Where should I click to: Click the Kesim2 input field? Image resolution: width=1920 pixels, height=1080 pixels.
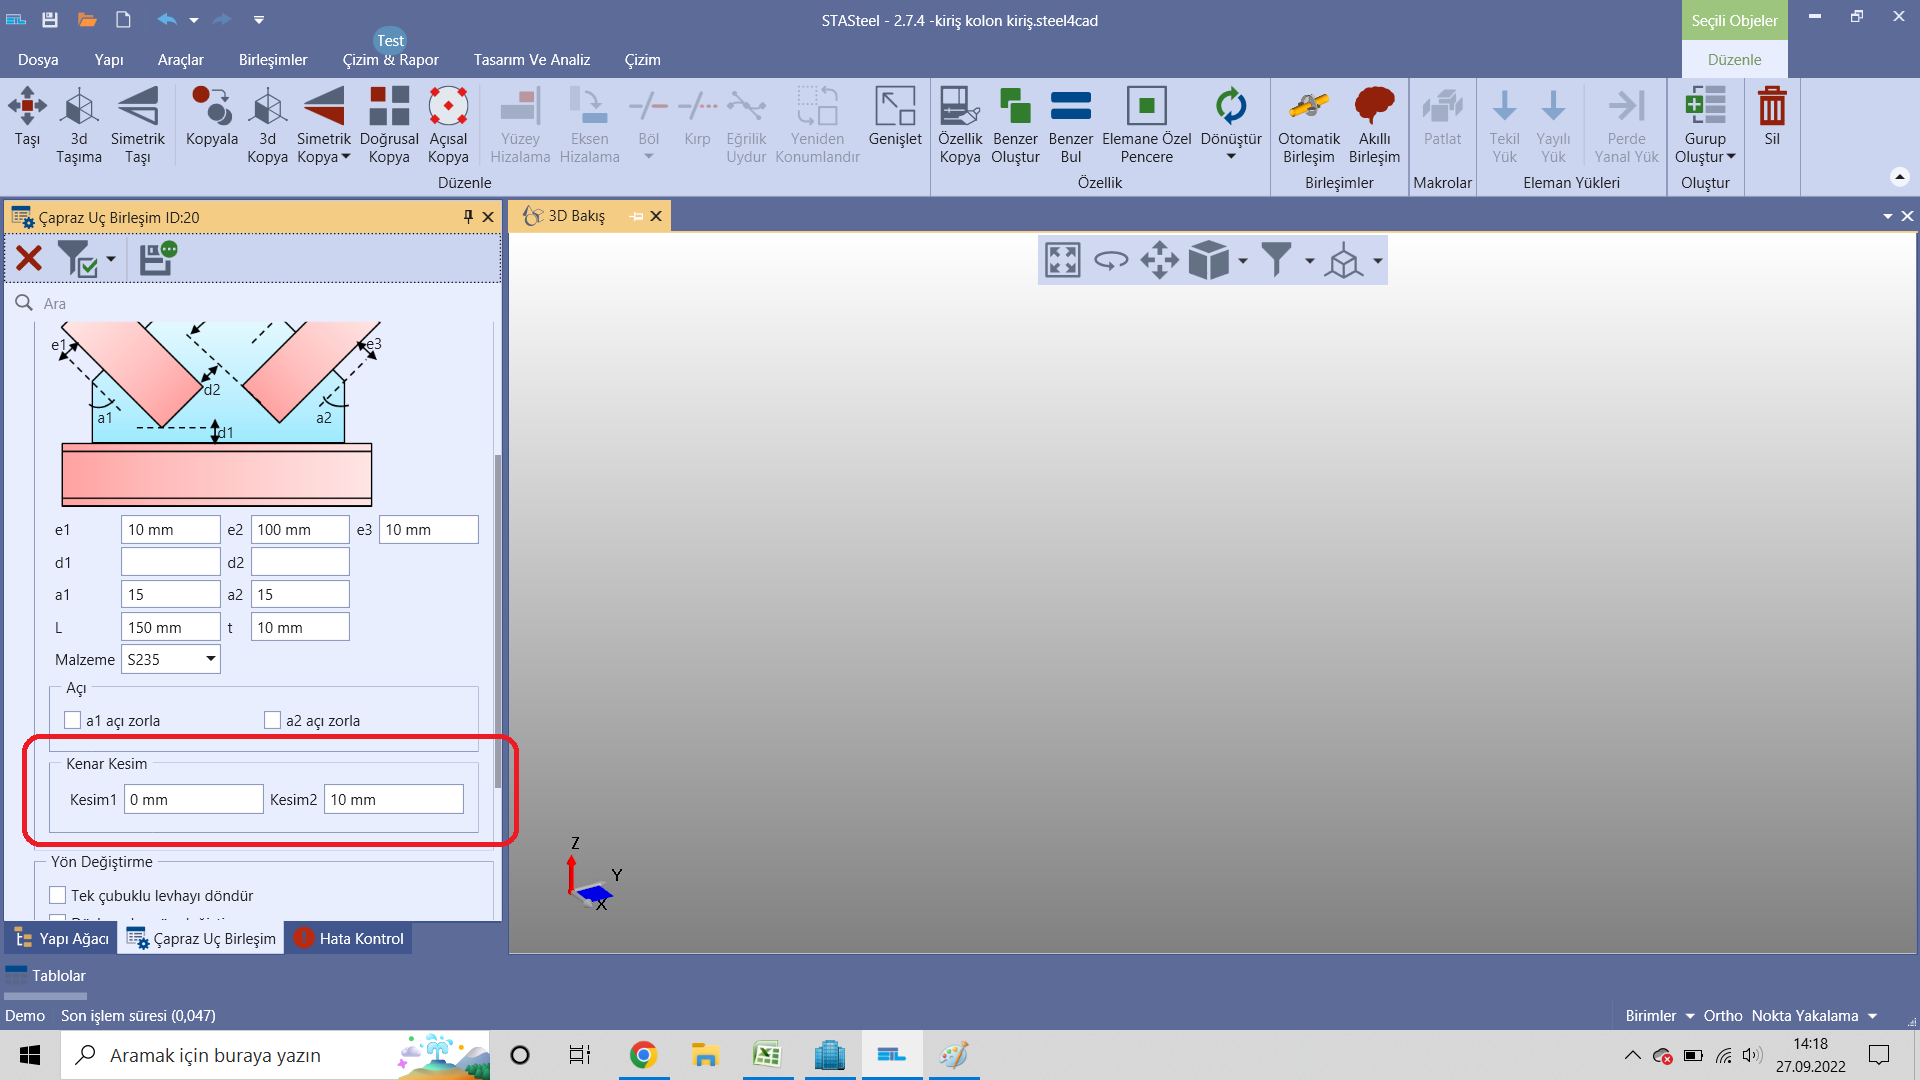pos(393,799)
